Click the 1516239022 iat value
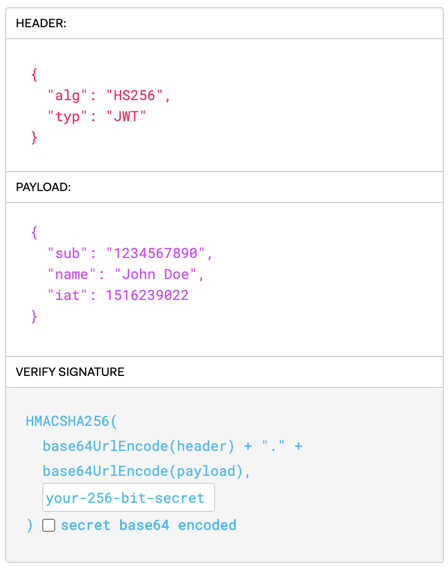 click(147, 295)
